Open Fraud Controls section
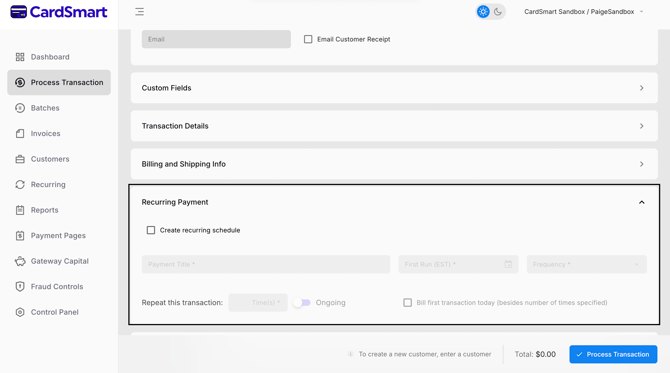Viewport: 670px width, 373px height. click(57, 287)
